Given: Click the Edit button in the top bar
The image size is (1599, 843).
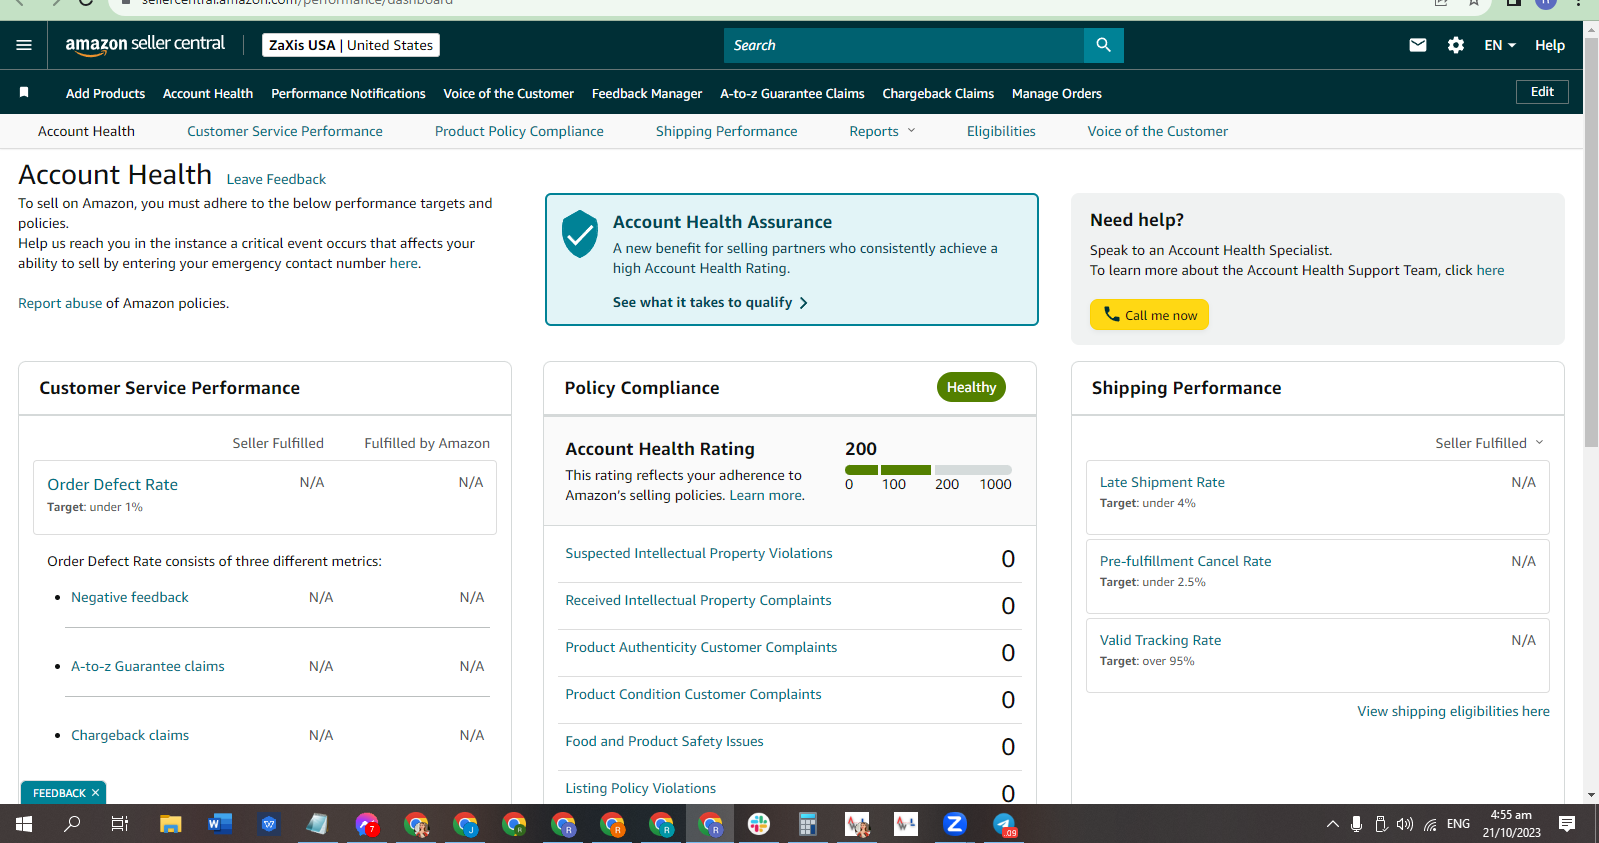Looking at the screenshot, I should [1542, 92].
